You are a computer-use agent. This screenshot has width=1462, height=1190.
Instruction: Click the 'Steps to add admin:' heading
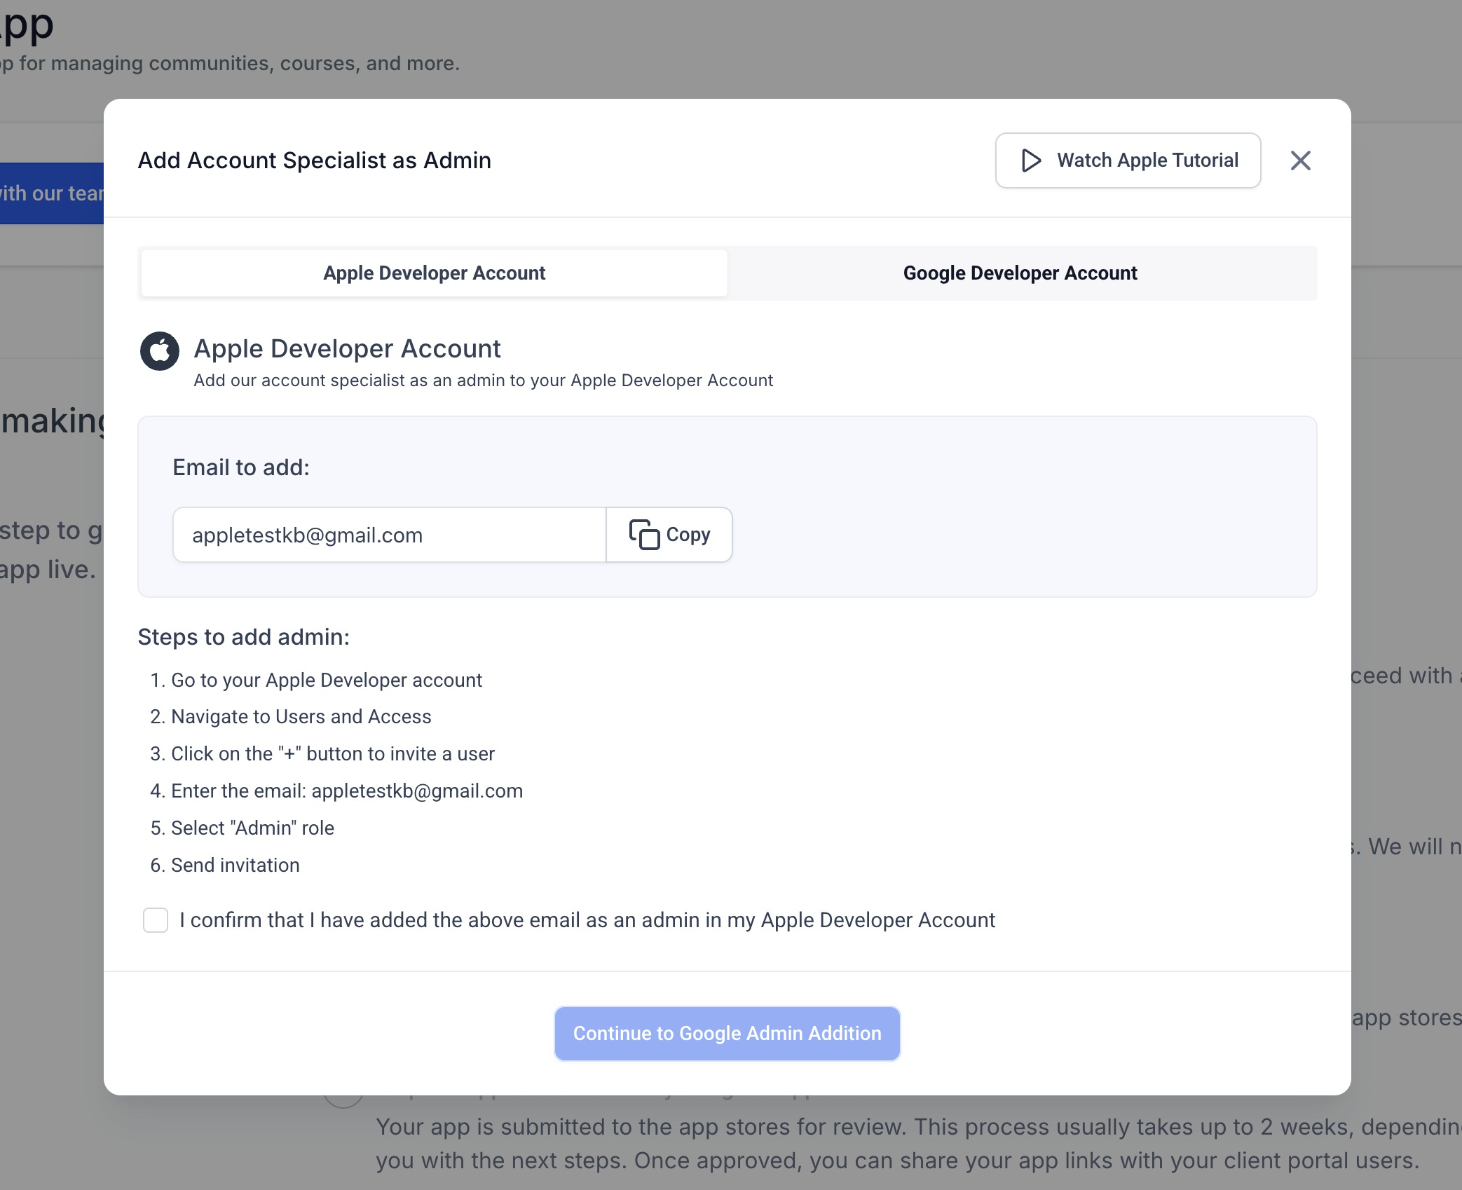coord(244,637)
